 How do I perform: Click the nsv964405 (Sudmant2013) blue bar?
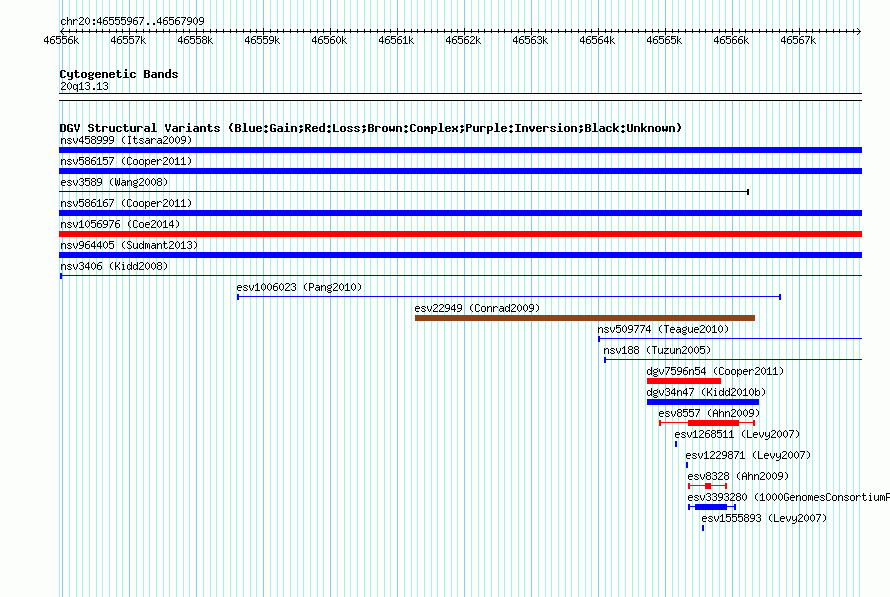pos(460,255)
